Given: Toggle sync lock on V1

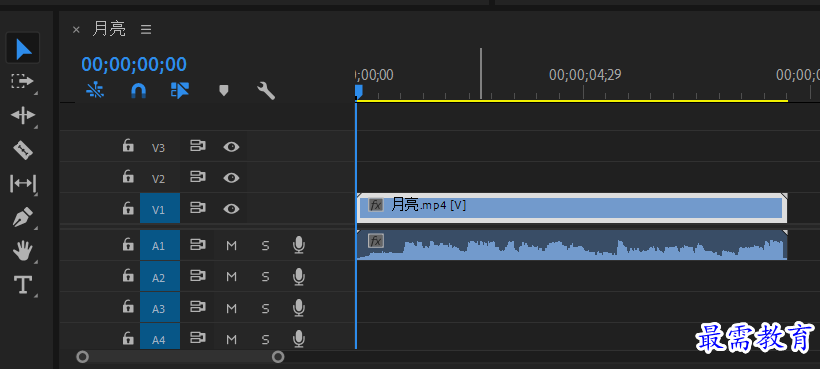Looking at the screenshot, I should coord(197,209).
